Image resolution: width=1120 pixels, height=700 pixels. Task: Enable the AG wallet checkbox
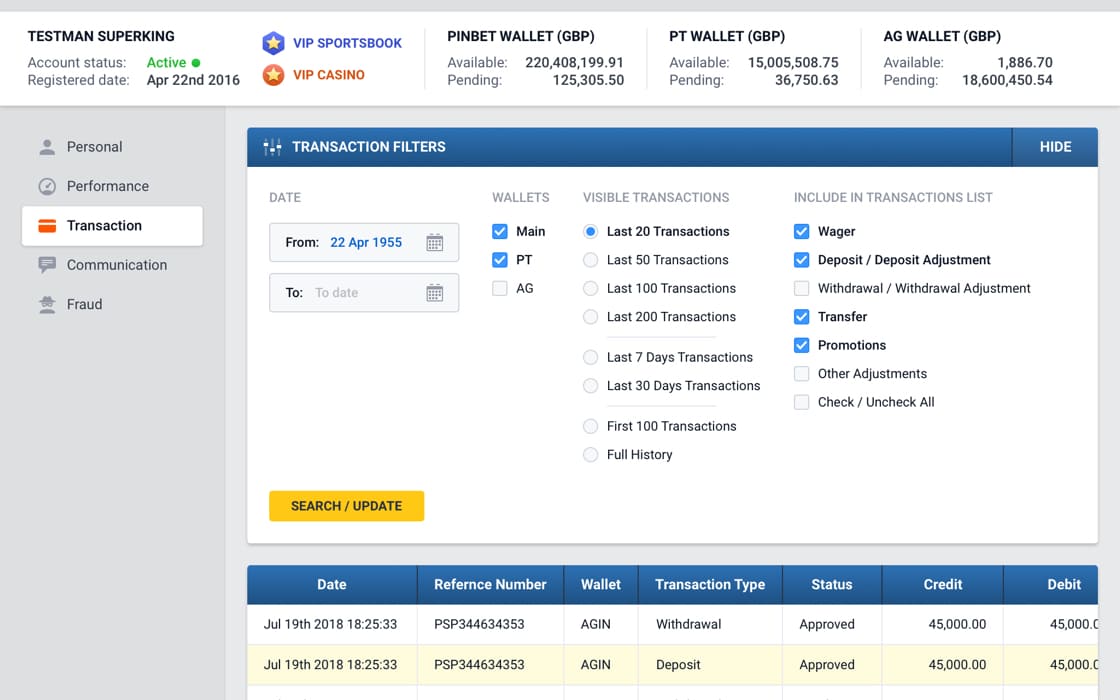coord(500,289)
